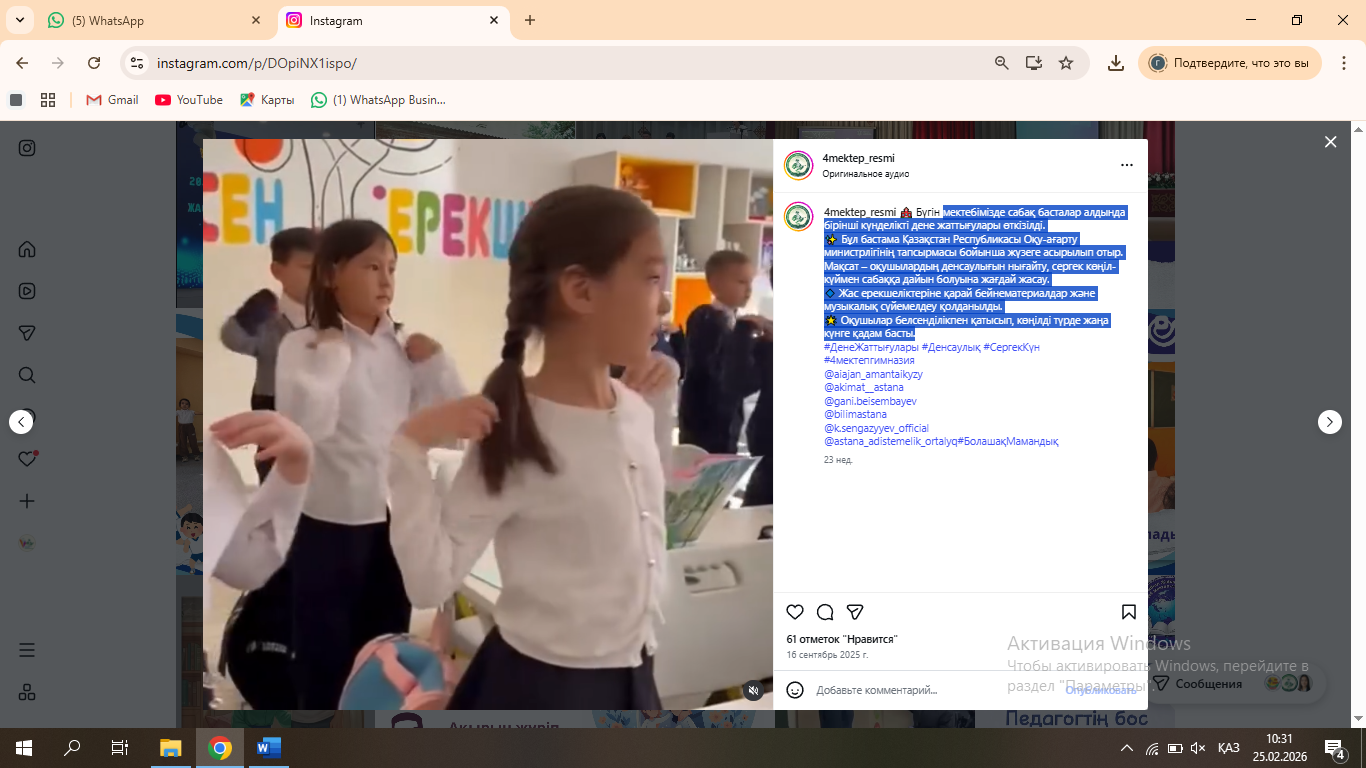Open Instagram home in the sidebar
The image size is (1366, 768).
click(27, 249)
